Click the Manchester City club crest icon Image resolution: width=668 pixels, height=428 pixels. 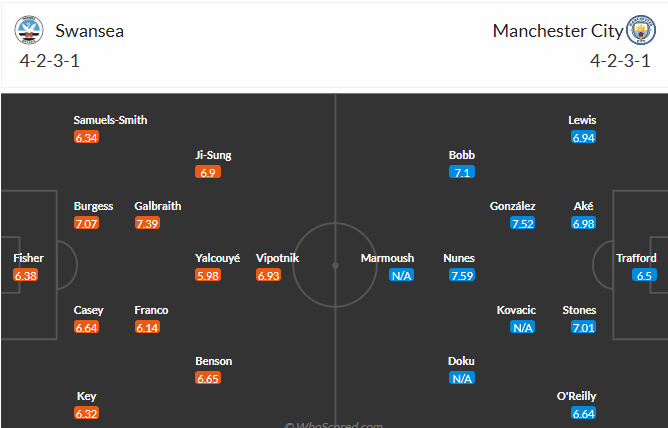coord(638,30)
